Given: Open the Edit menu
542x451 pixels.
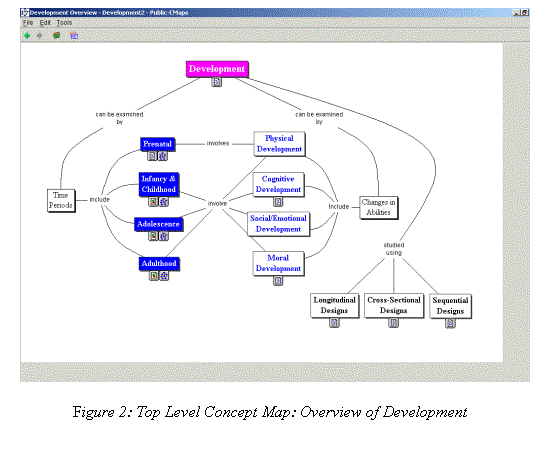Looking at the screenshot, I should click(45, 23).
